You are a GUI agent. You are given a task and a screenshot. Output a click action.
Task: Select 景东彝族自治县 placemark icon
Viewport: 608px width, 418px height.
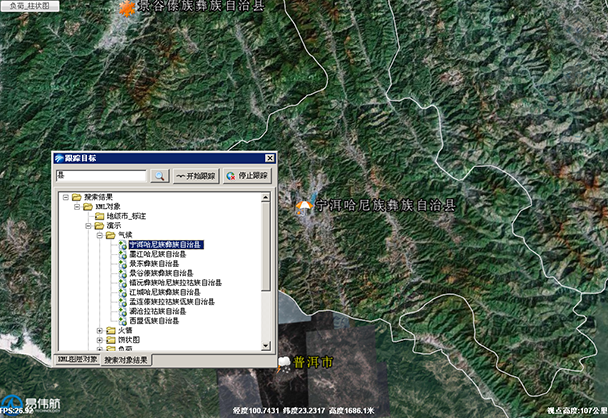pos(122,264)
